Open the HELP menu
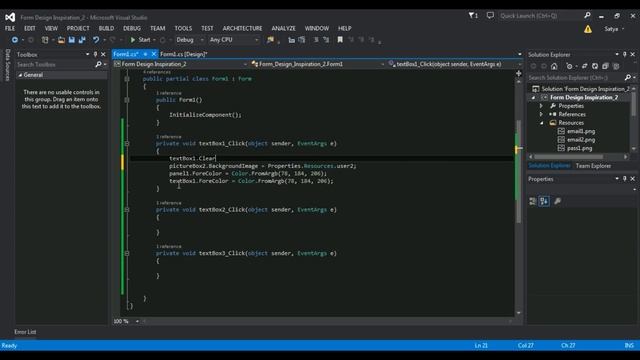 (344, 28)
